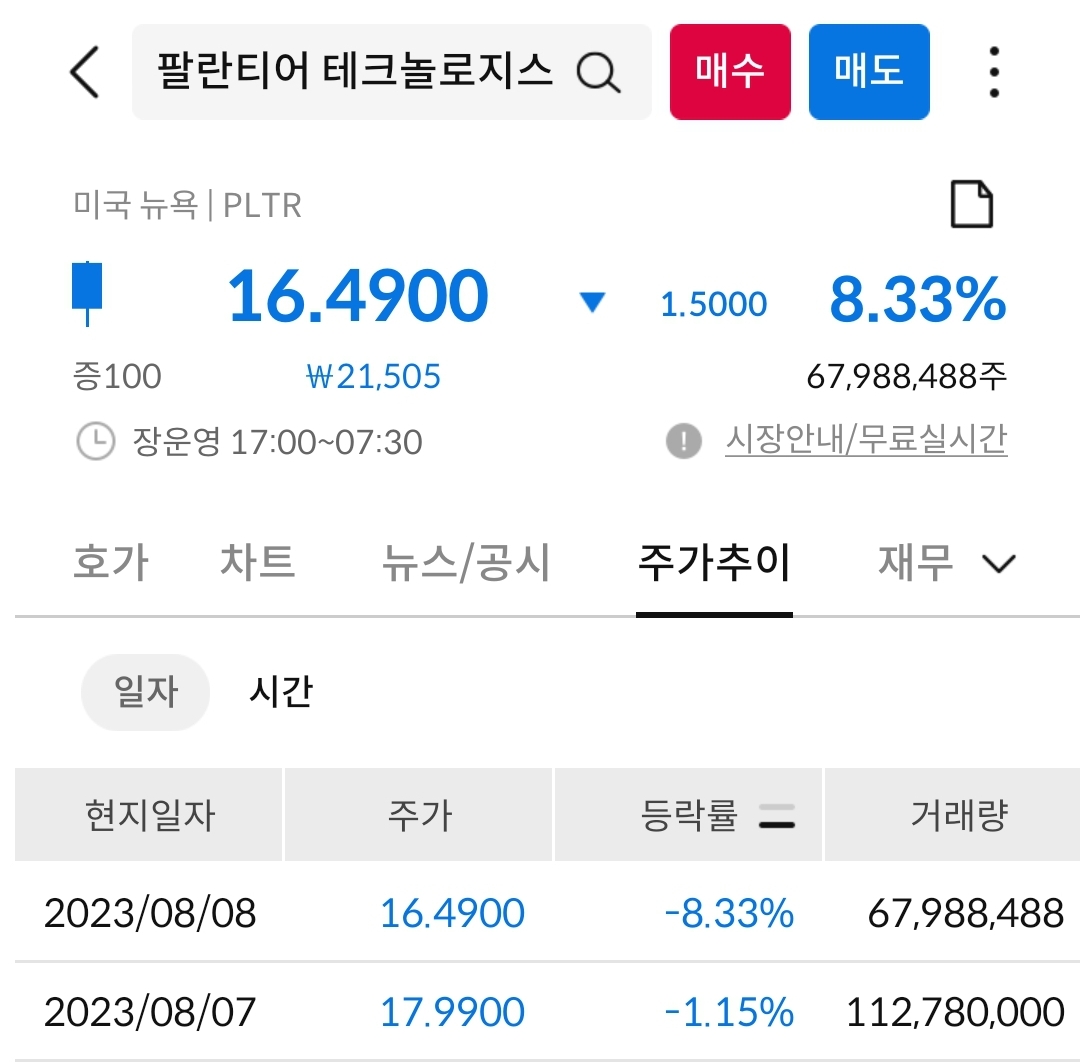
Task: Tap the blue down-triangle change indicator
Action: coord(592,302)
